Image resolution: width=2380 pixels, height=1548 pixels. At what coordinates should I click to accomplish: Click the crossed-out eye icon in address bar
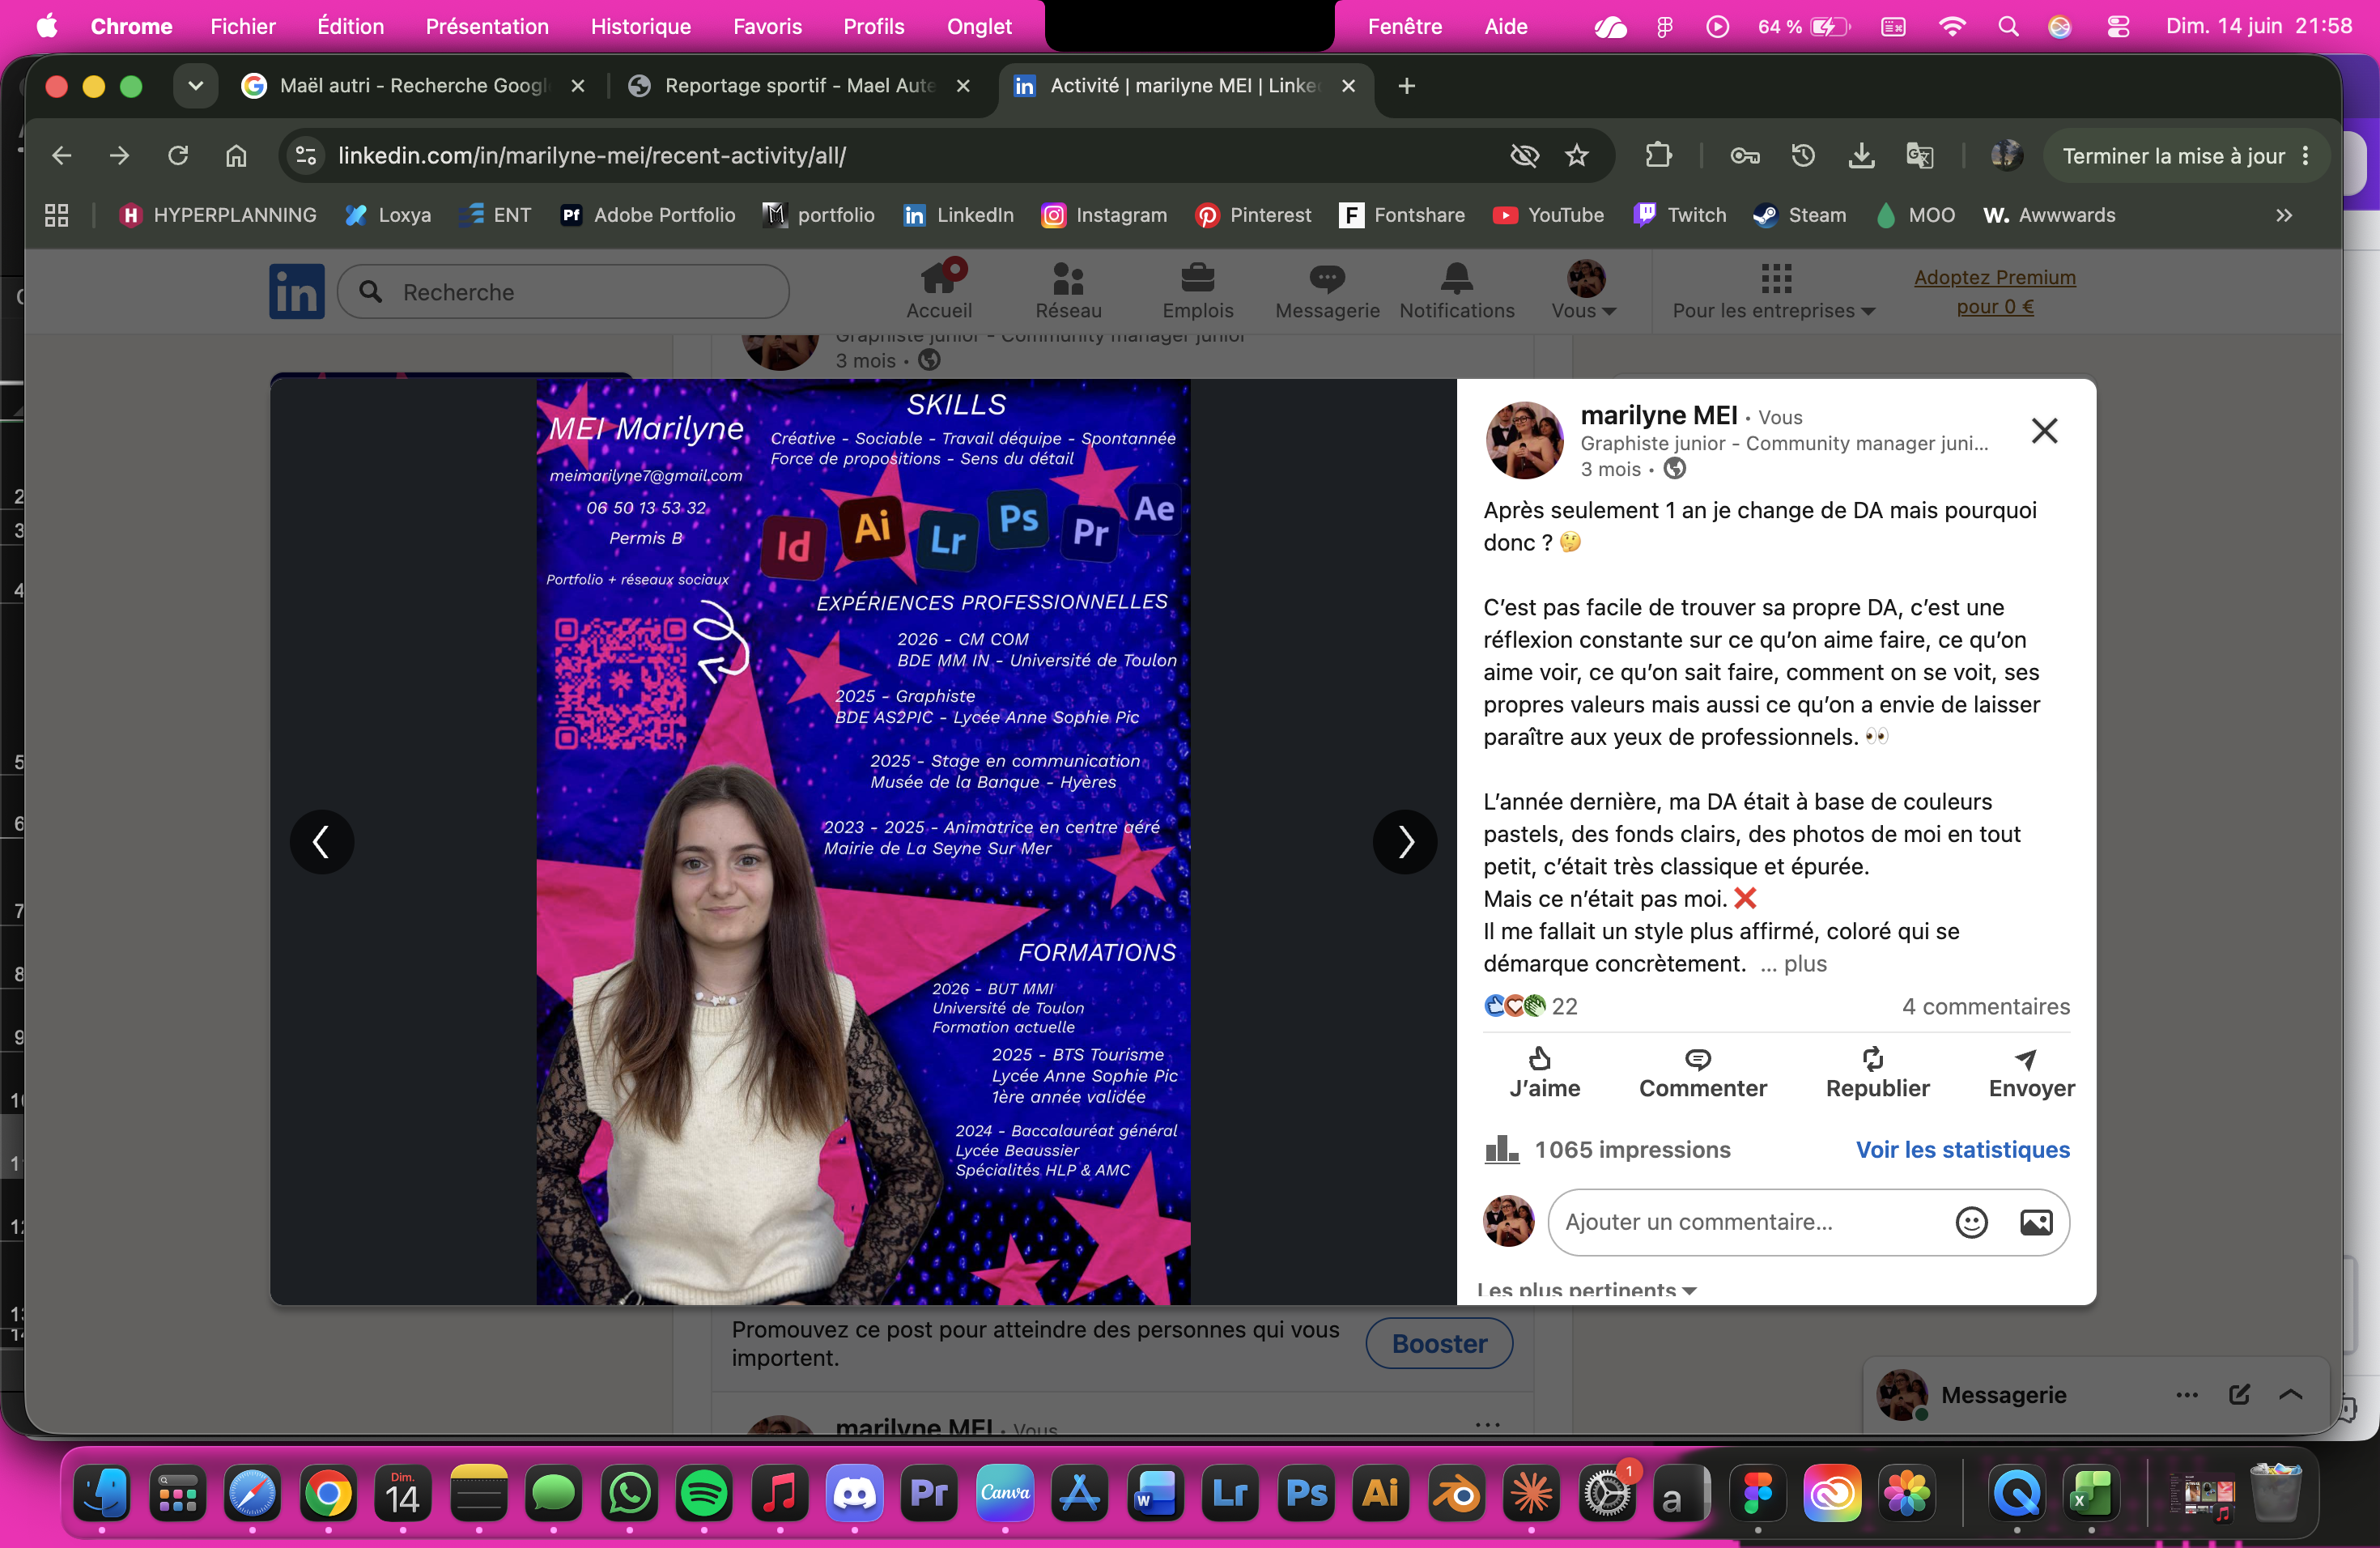point(1524,155)
